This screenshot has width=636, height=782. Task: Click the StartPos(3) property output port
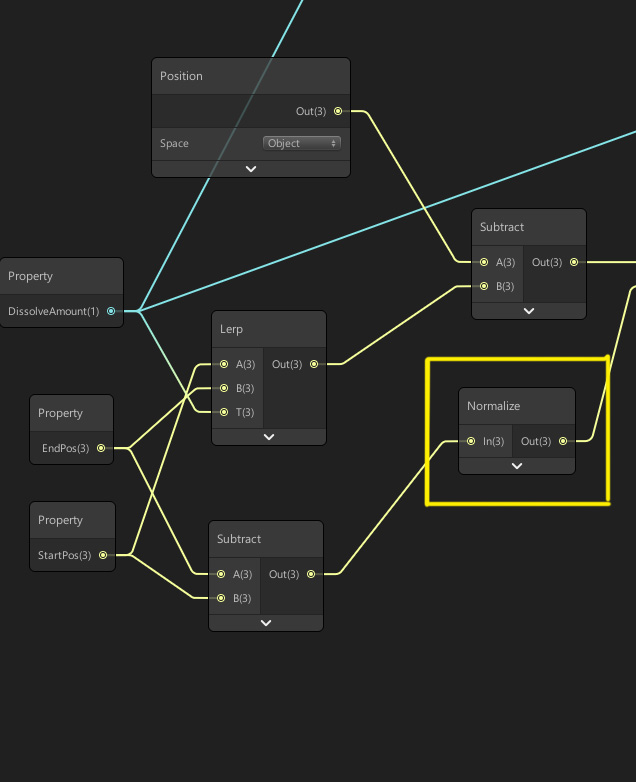coord(103,555)
